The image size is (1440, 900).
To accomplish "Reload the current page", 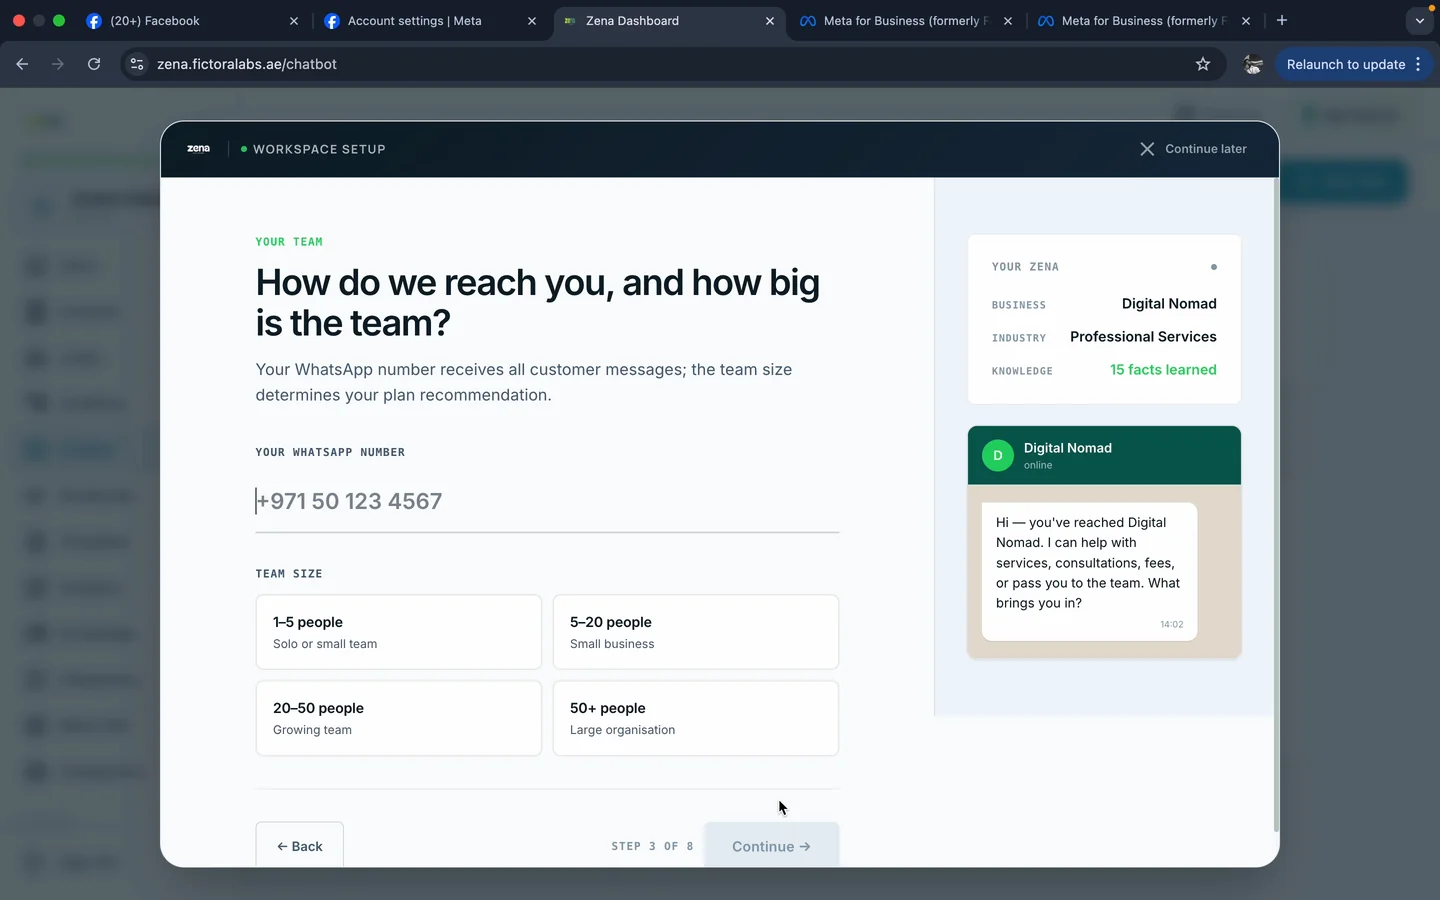I will [94, 64].
